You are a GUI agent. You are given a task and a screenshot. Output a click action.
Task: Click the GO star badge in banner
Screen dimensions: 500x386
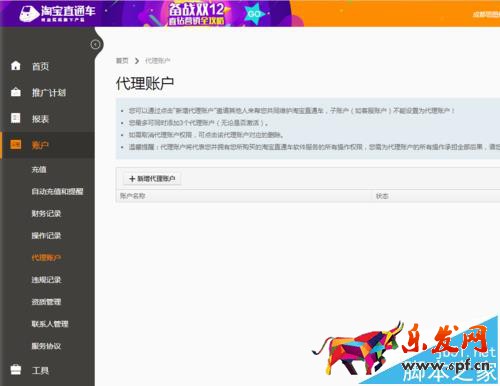pos(255,14)
